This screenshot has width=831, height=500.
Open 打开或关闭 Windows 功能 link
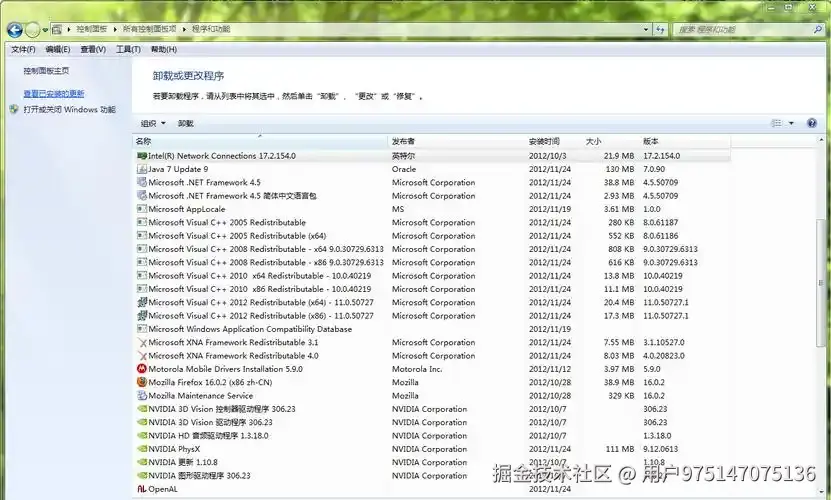tap(69, 109)
